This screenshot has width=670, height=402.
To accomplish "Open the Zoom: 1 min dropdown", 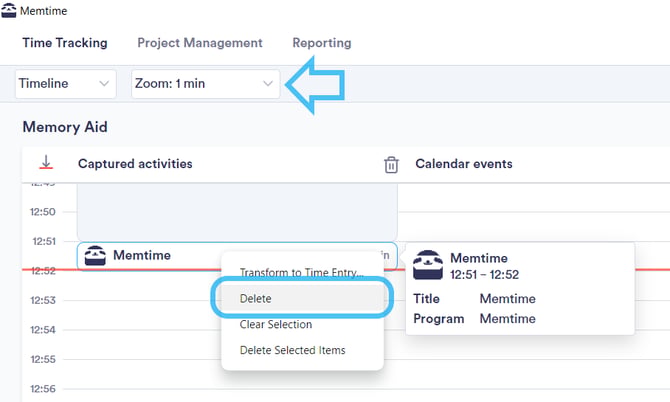I will (206, 84).
